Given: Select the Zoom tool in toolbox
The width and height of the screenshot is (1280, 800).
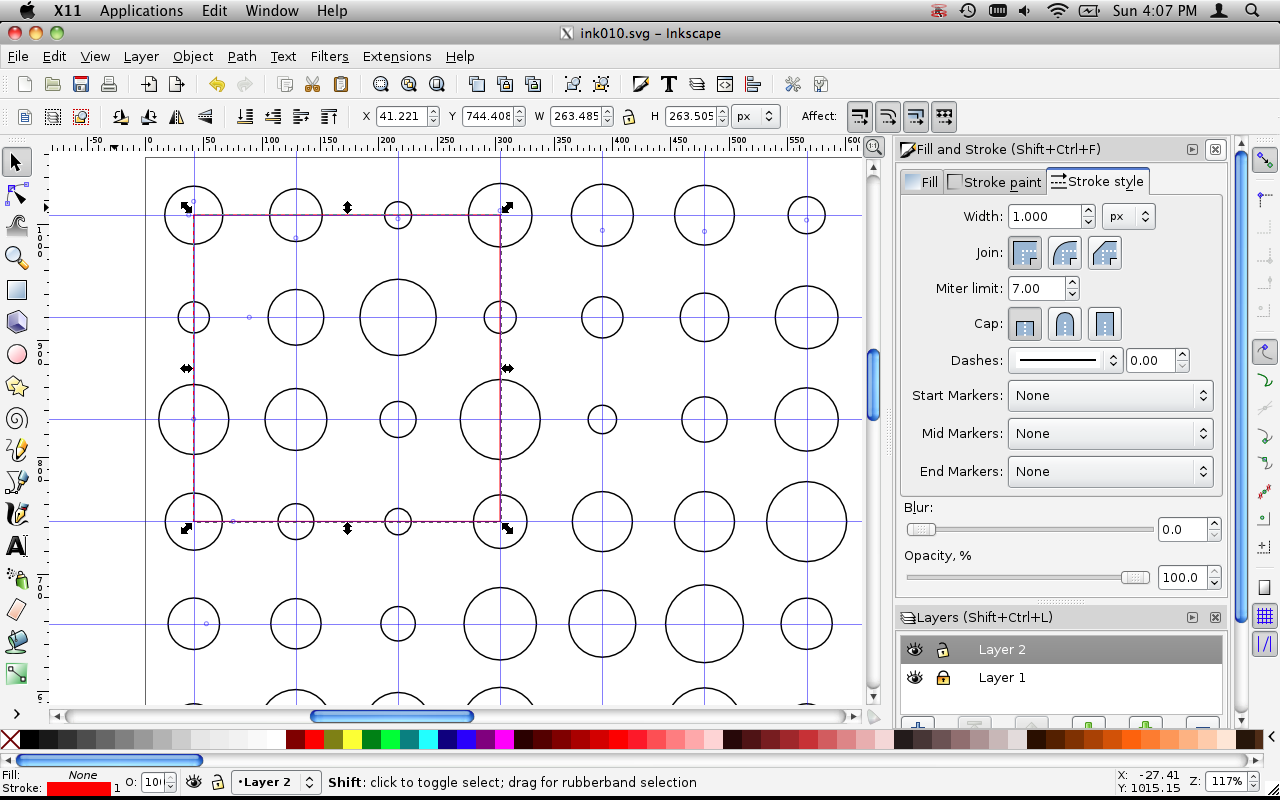Looking at the screenshot, I should click(17, 257).
